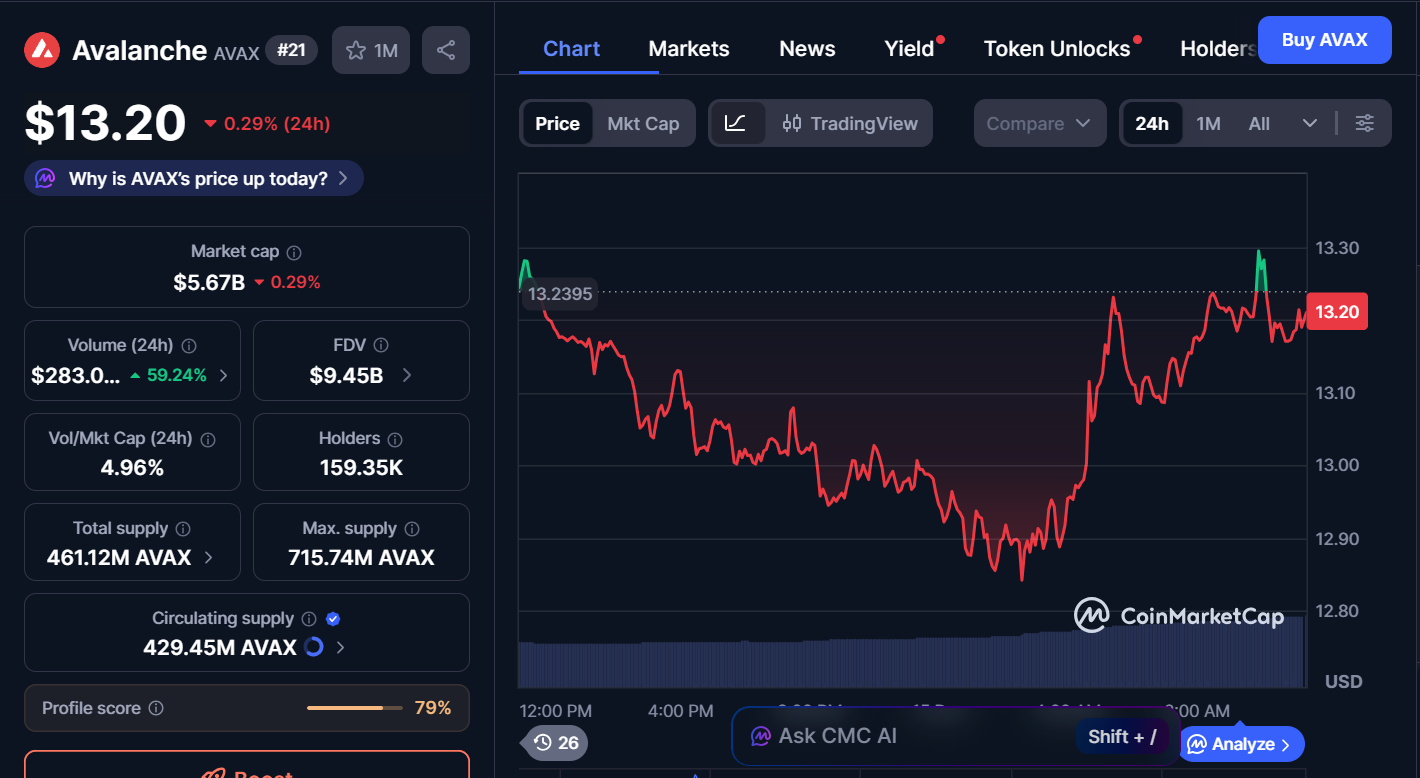This screenshot has height=778, width=1420.
Task: Click the Ask CMC AI input field
Action: coord(900,736)
